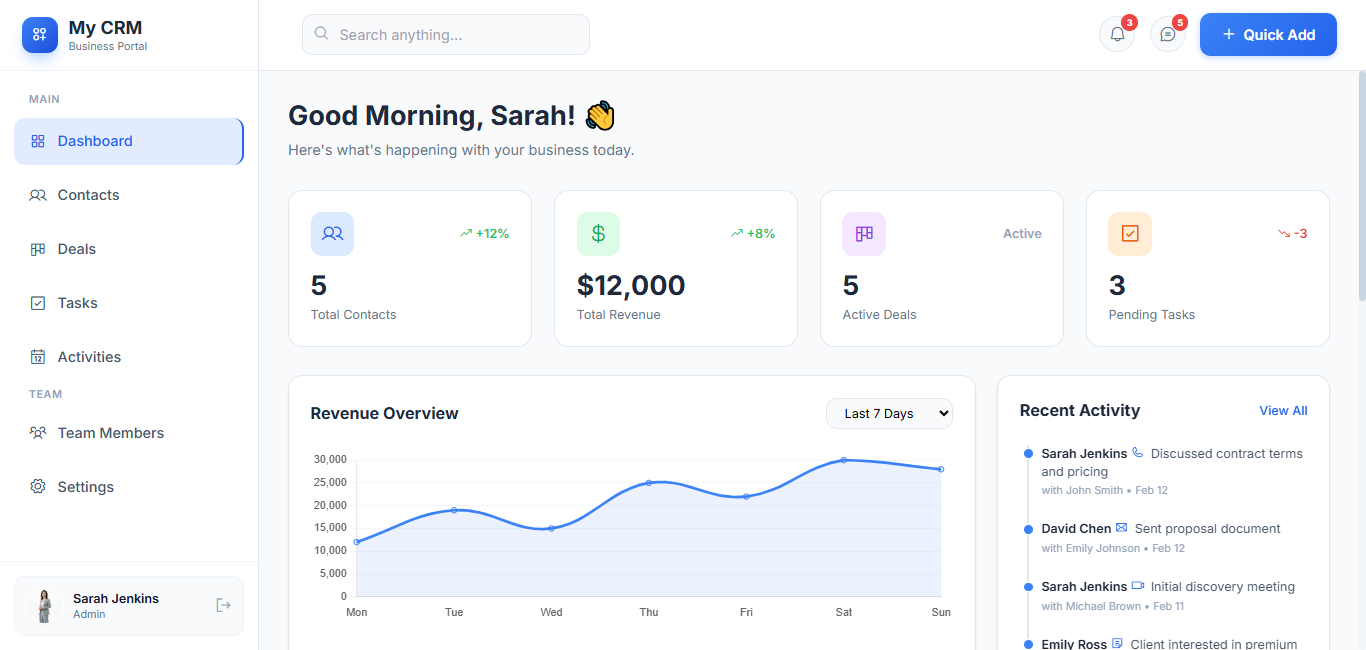
Task: Select Tasks from the sidebar menu
Action: coord(77,303)
